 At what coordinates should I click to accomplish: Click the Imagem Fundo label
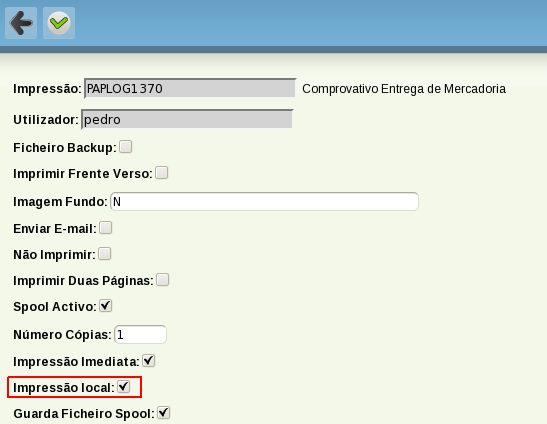click(60, 202)
